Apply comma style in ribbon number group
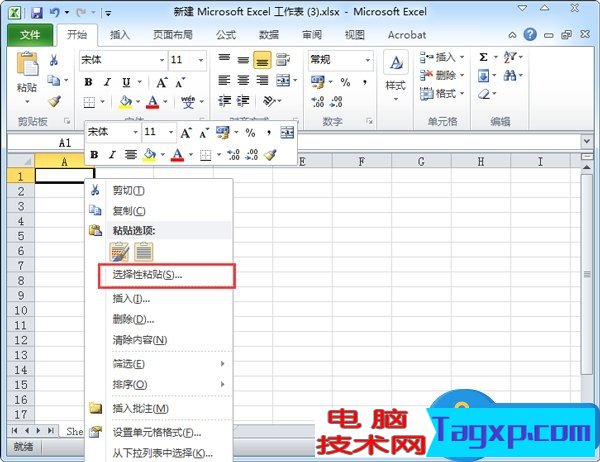The width and height of the screenshot is (600, 462). click(365, 82)
